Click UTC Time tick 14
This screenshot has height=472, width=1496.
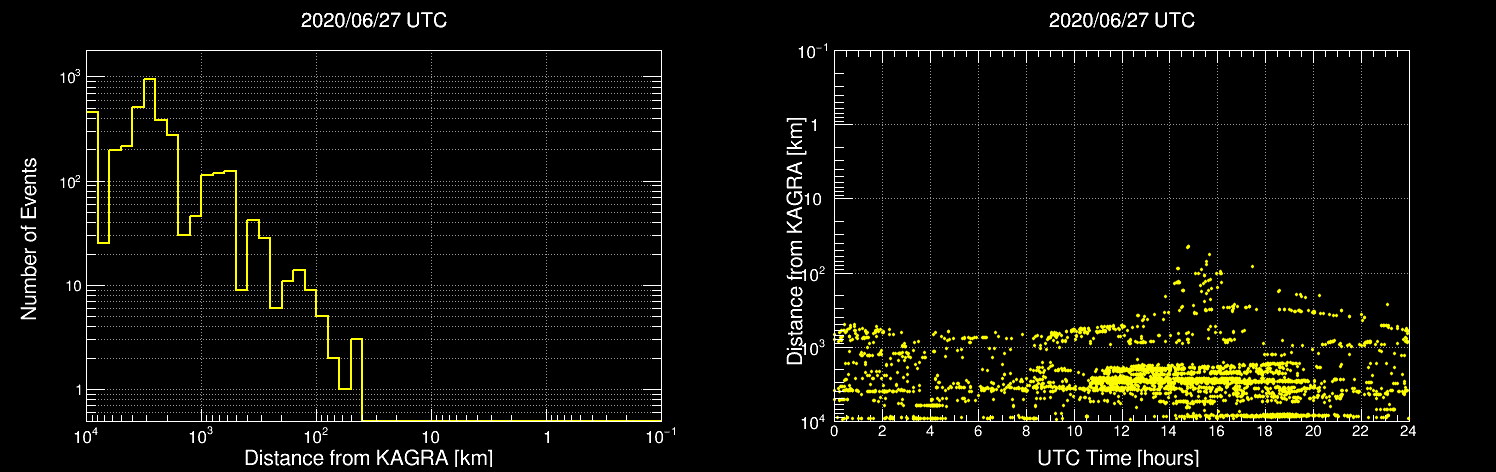click(x=1169, y=432)
